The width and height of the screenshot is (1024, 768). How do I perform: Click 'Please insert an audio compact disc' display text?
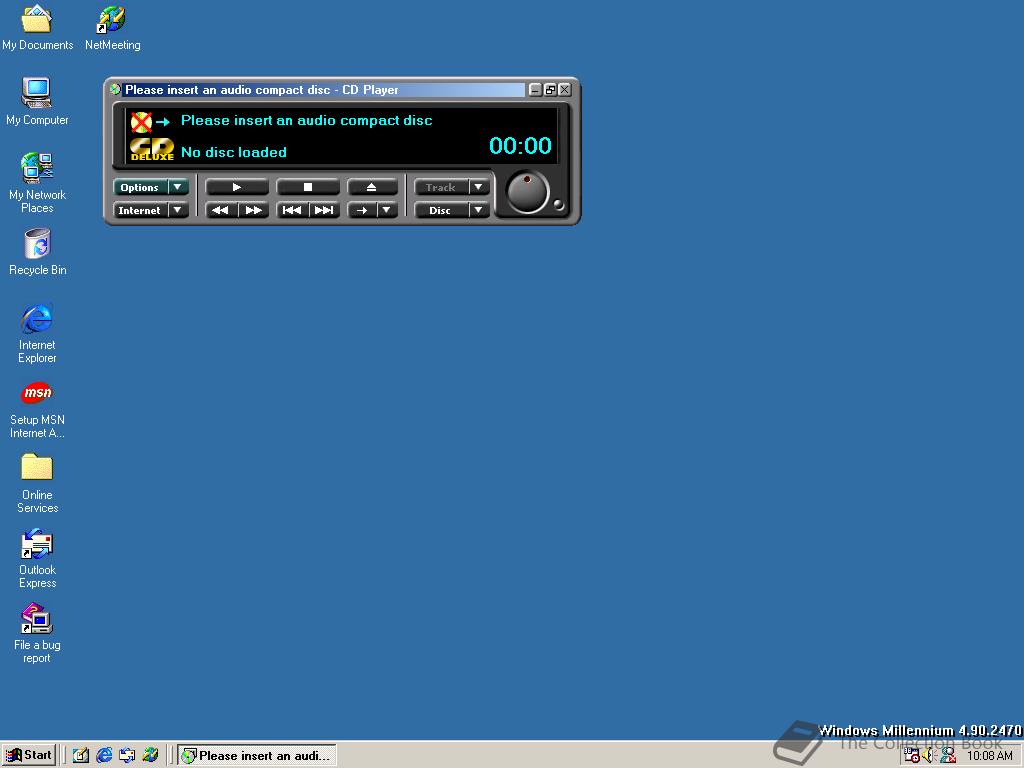pos(306,121)
